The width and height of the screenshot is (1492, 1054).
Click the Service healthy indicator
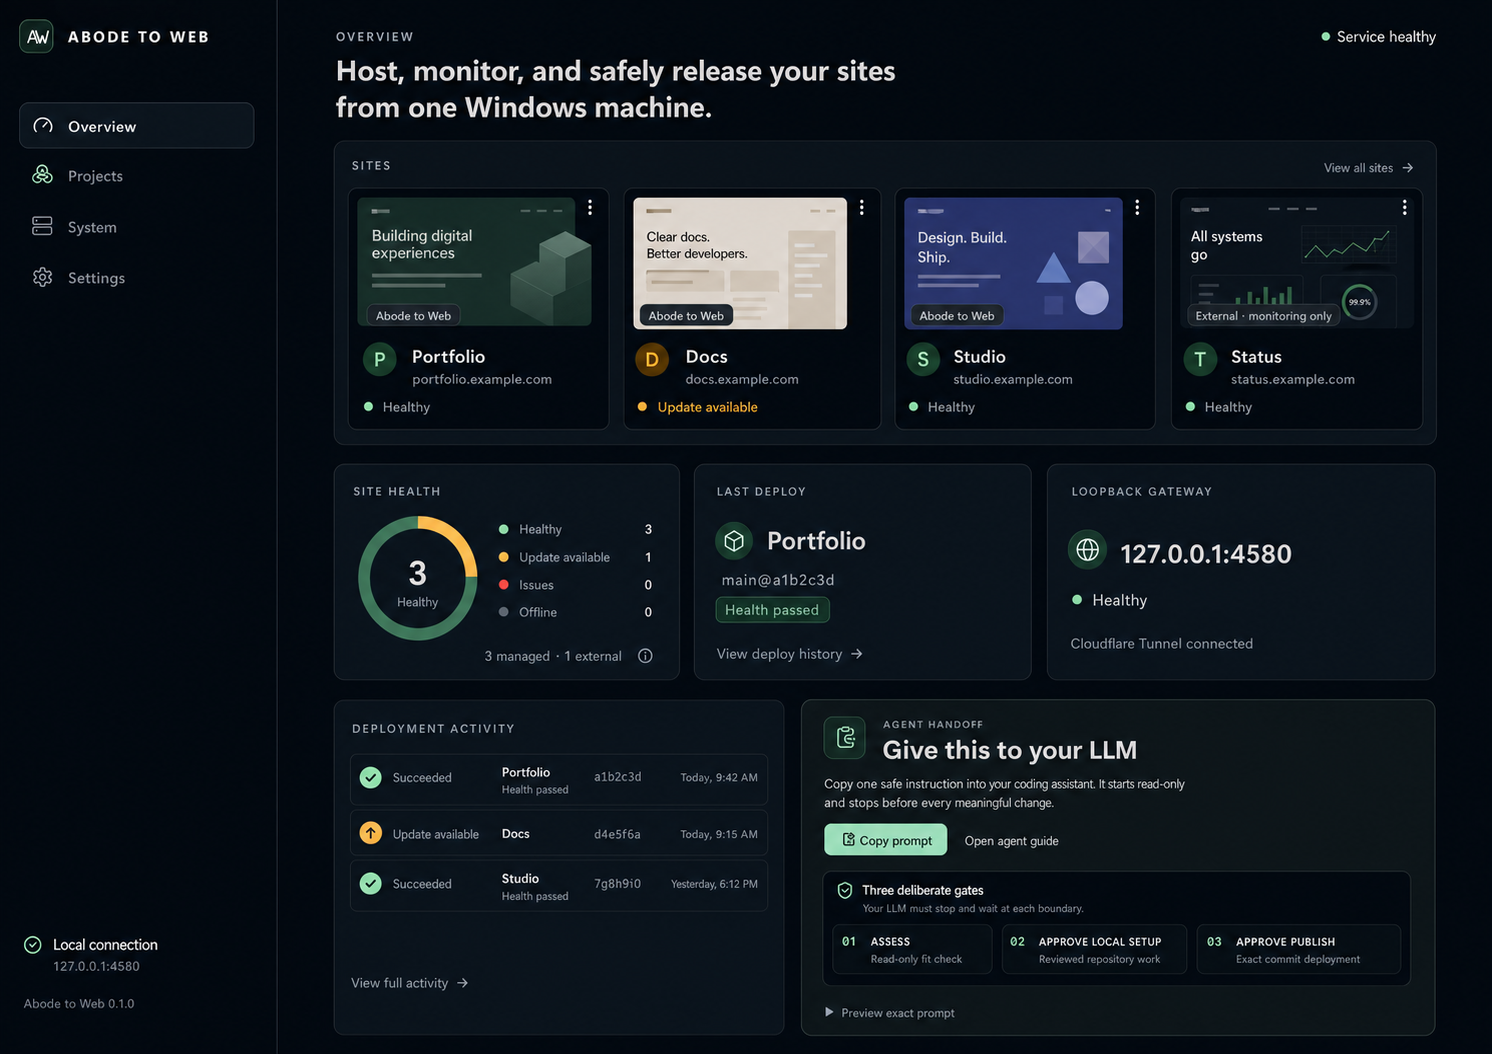pyautogui.click(x=1378, y=37)
